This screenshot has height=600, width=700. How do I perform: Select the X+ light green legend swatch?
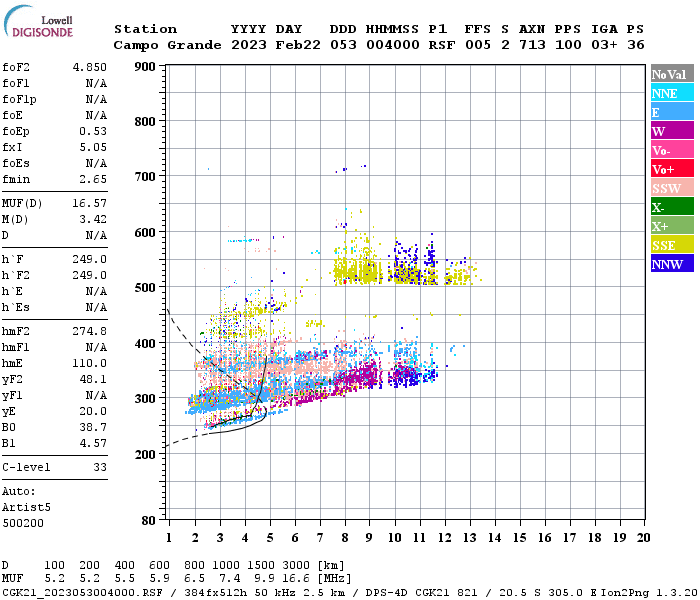click(x=672, y=226)
